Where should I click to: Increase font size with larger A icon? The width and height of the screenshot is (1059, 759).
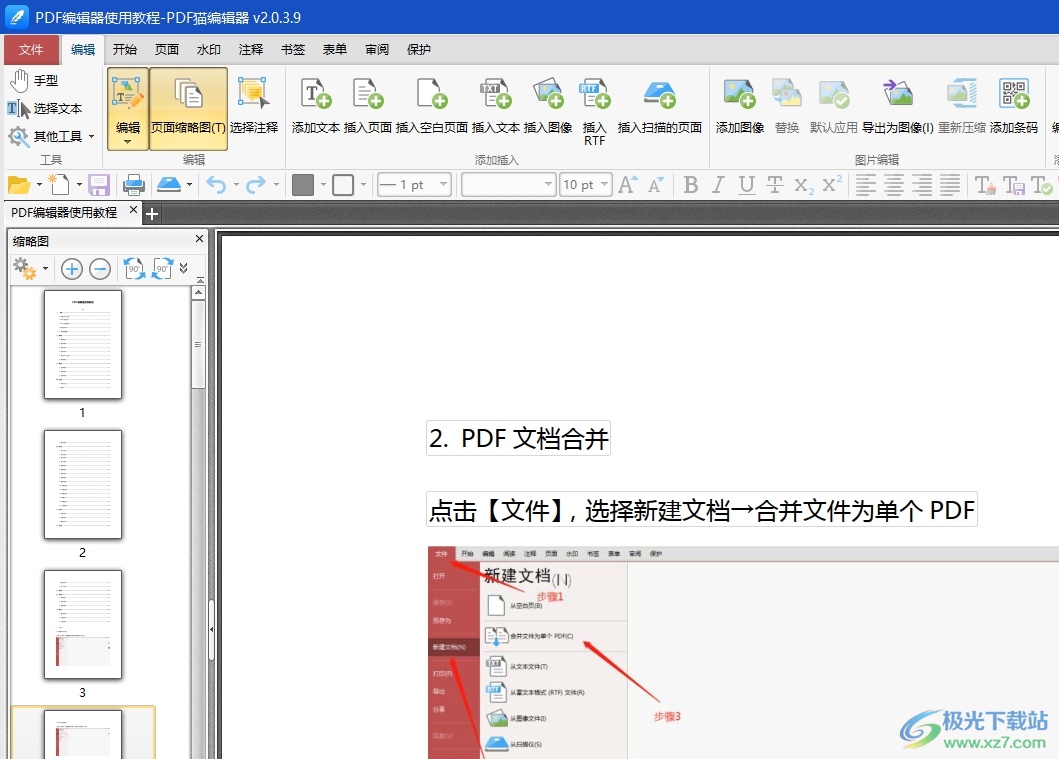tap(627, 184)
